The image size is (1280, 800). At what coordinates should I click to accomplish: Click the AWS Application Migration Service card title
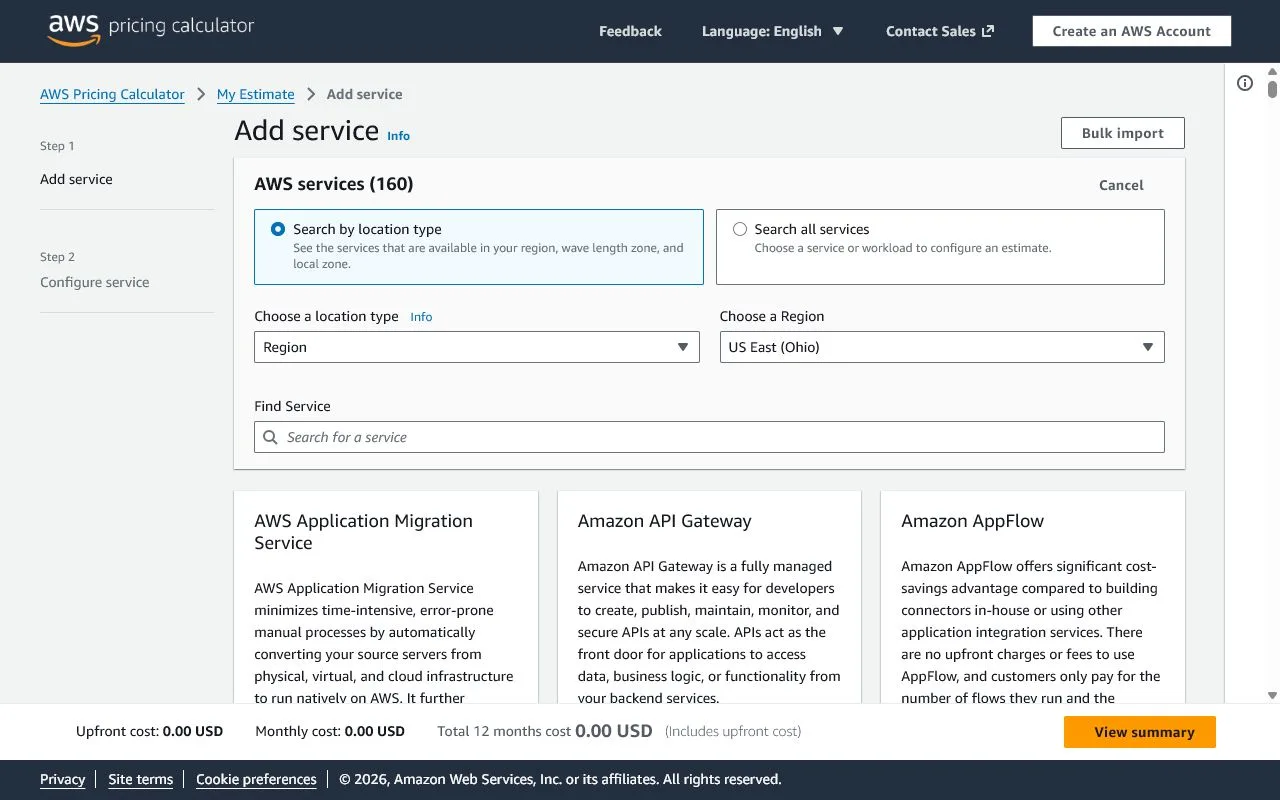[x=363, y=532]
